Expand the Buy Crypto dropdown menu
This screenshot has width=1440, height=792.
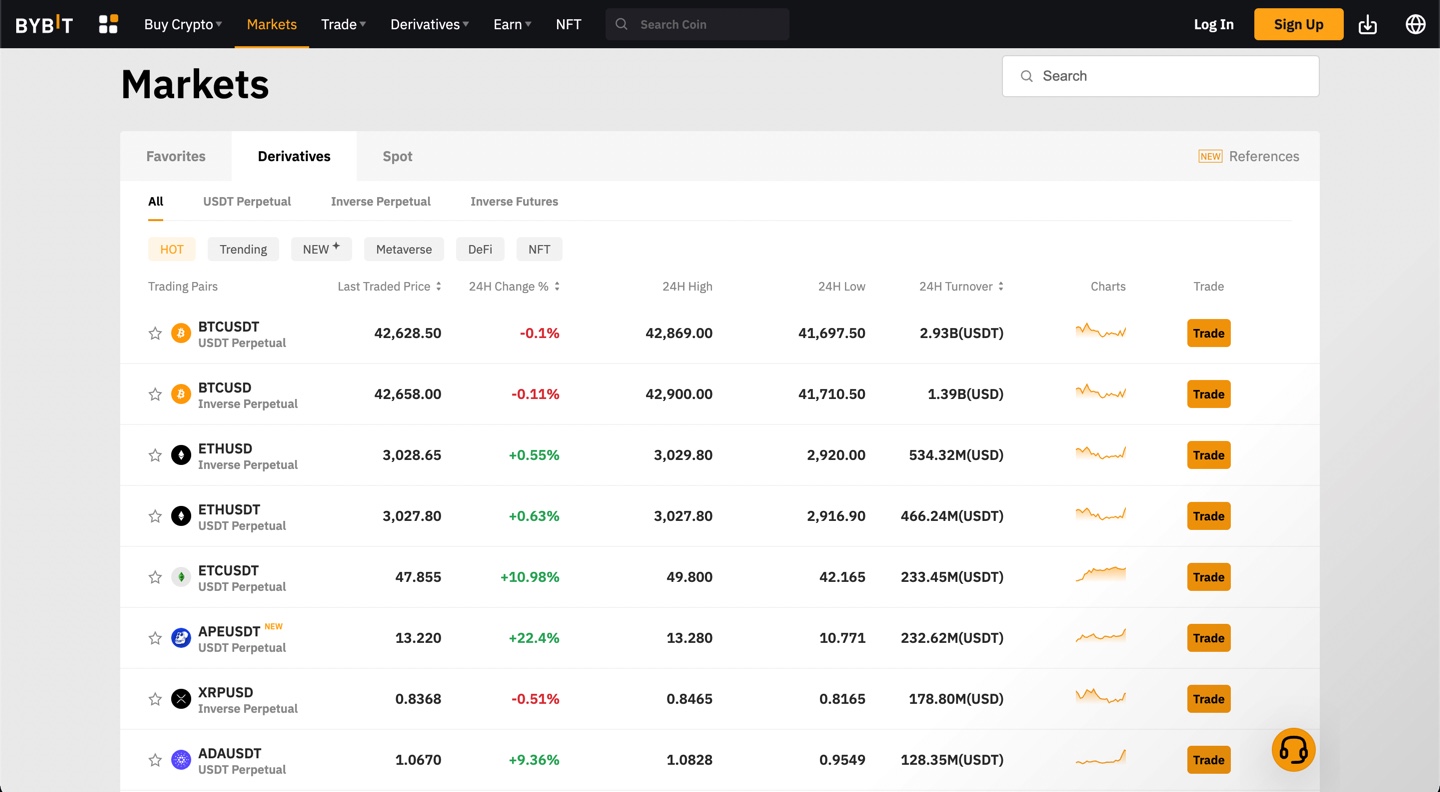(183, 24)
